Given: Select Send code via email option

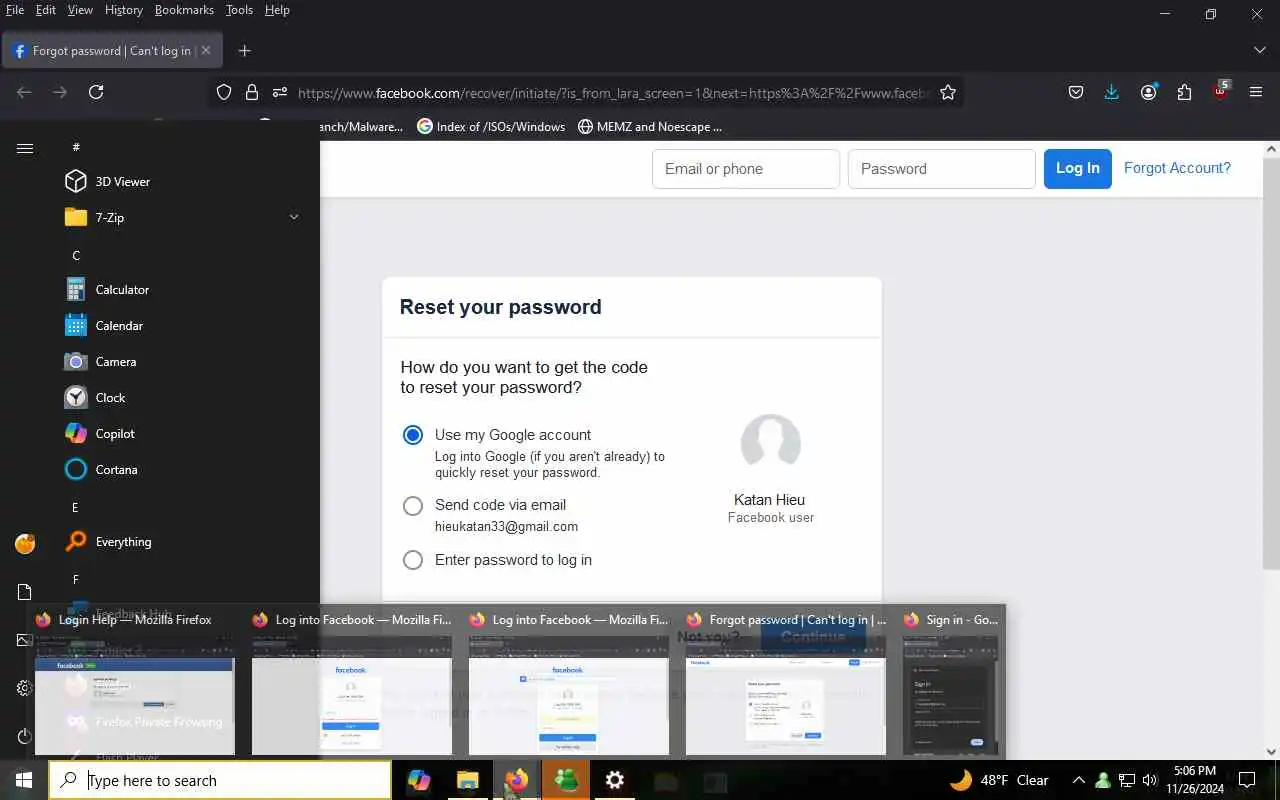Looking at the screenshot, I should coord(413,506).
